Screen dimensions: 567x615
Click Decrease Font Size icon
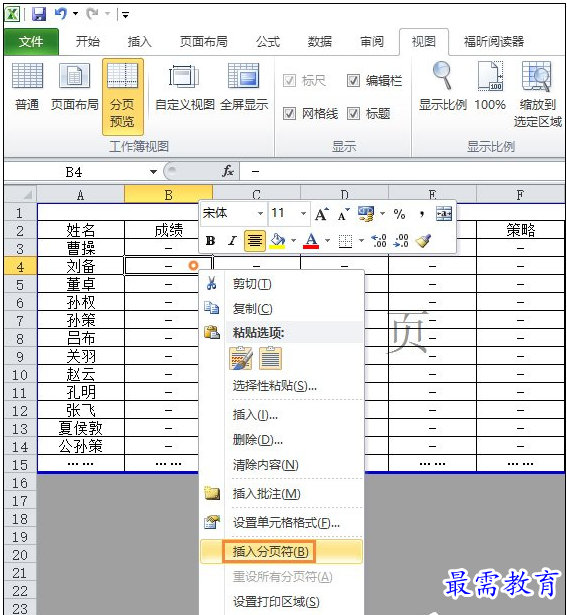click(343, 214)
